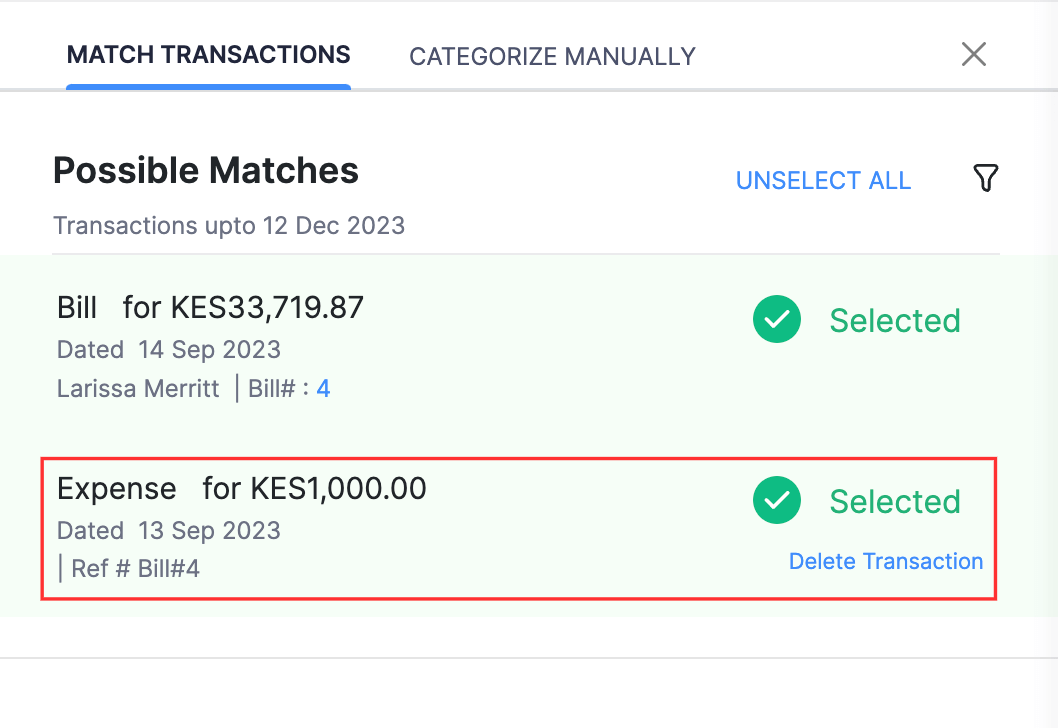Switch to the CATEGORIZE MANUALLY tab
Screen dimensions: 1058x728
click(x=551, y=56)
